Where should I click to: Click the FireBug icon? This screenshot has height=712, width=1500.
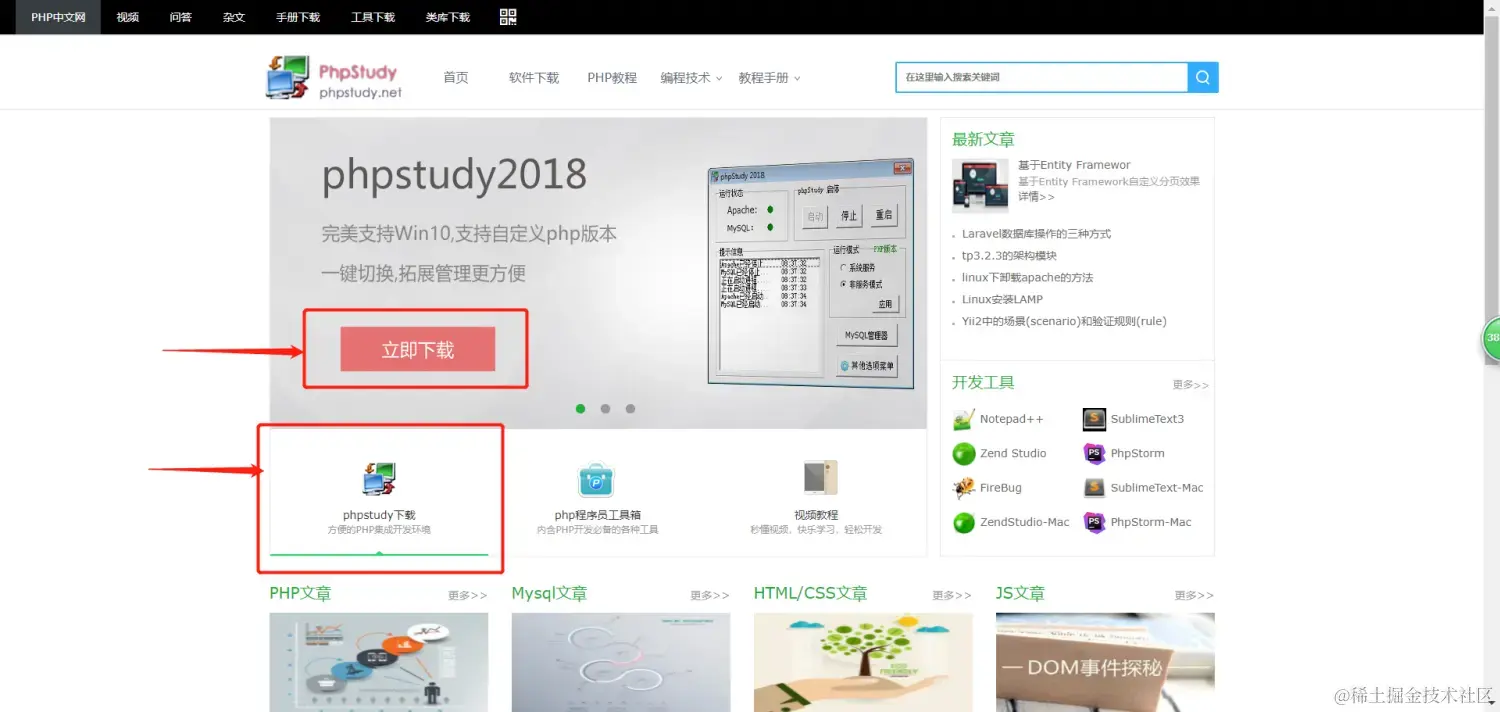click(964, 488)
